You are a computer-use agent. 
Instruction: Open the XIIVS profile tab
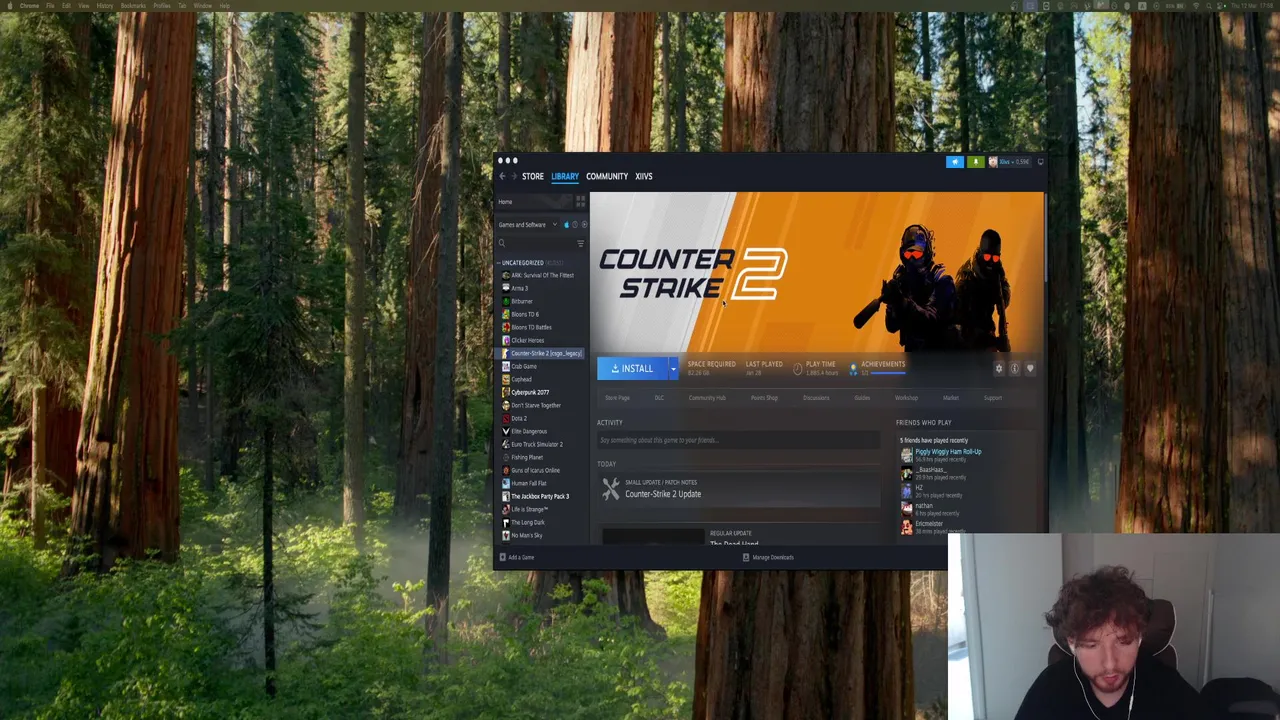pos(644,176)
